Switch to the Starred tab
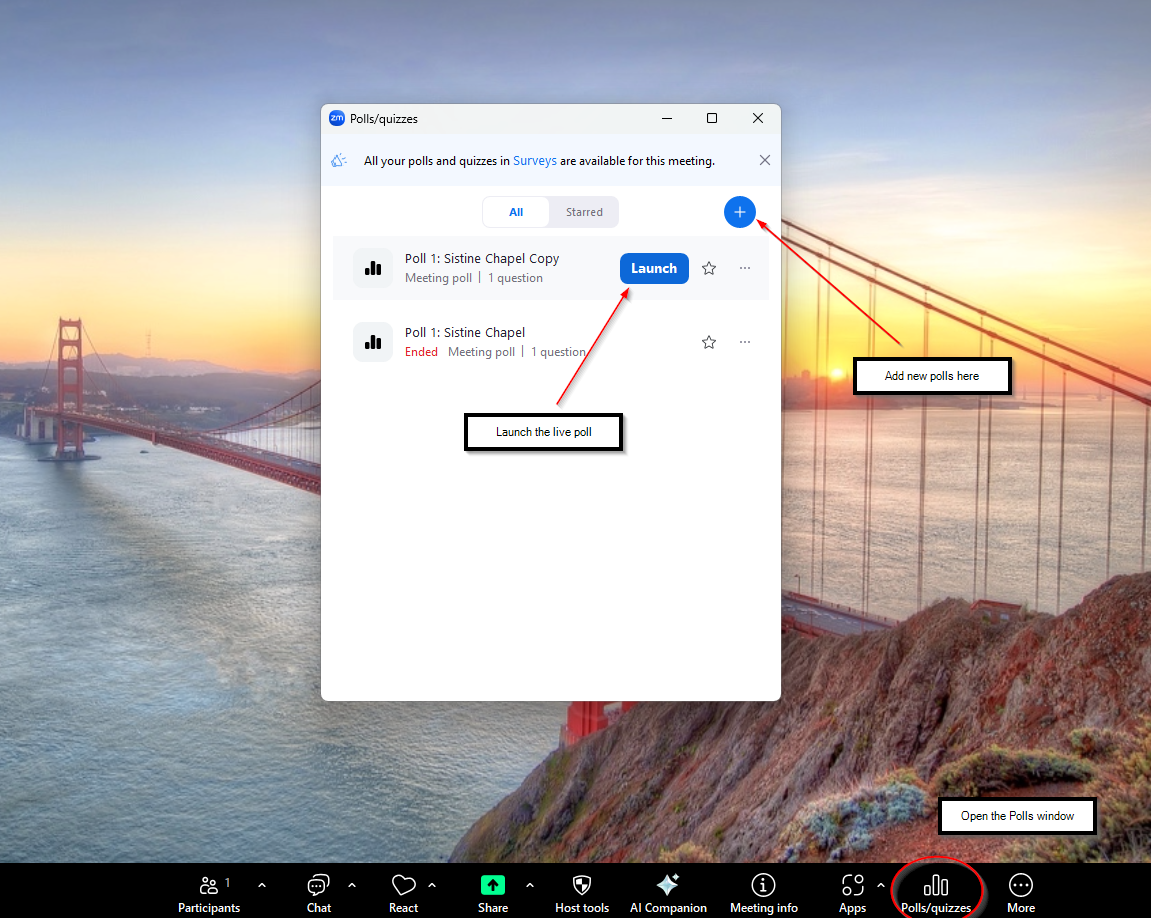The image size is (1151, 918). pyautogui.click(x=584, y=212)
